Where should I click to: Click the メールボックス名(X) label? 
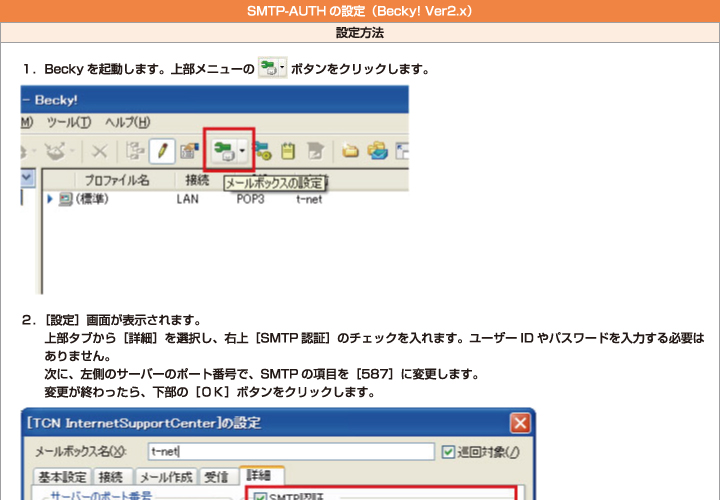[81, 452]
